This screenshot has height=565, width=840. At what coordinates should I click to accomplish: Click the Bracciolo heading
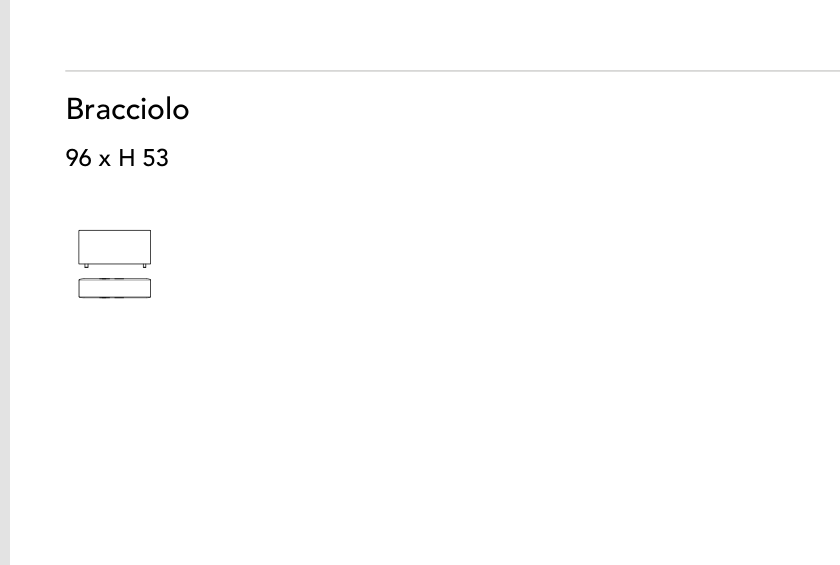(x=128, y=109)
